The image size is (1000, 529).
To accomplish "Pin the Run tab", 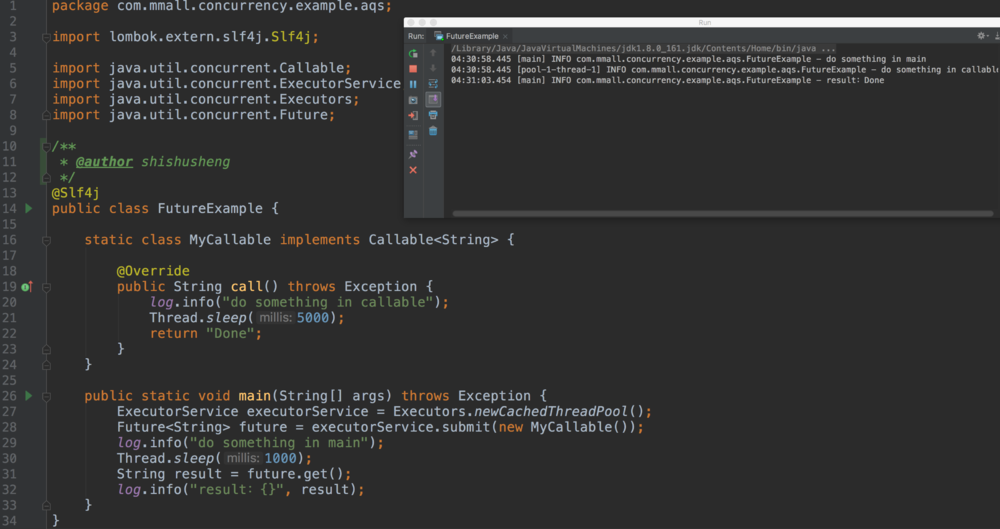I will (413, 154).
